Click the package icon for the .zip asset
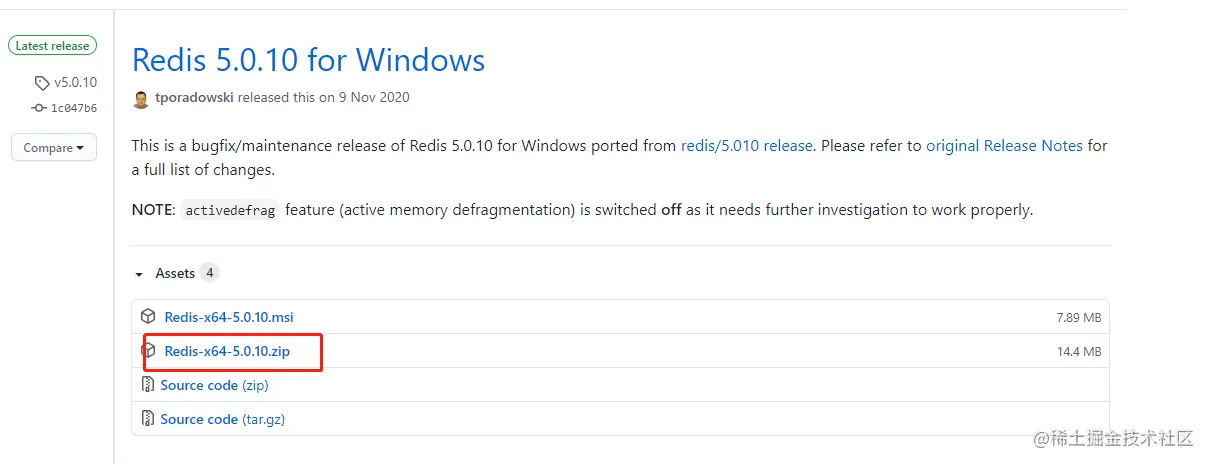This screenshot has width=1209, height=464. [148, 351]
